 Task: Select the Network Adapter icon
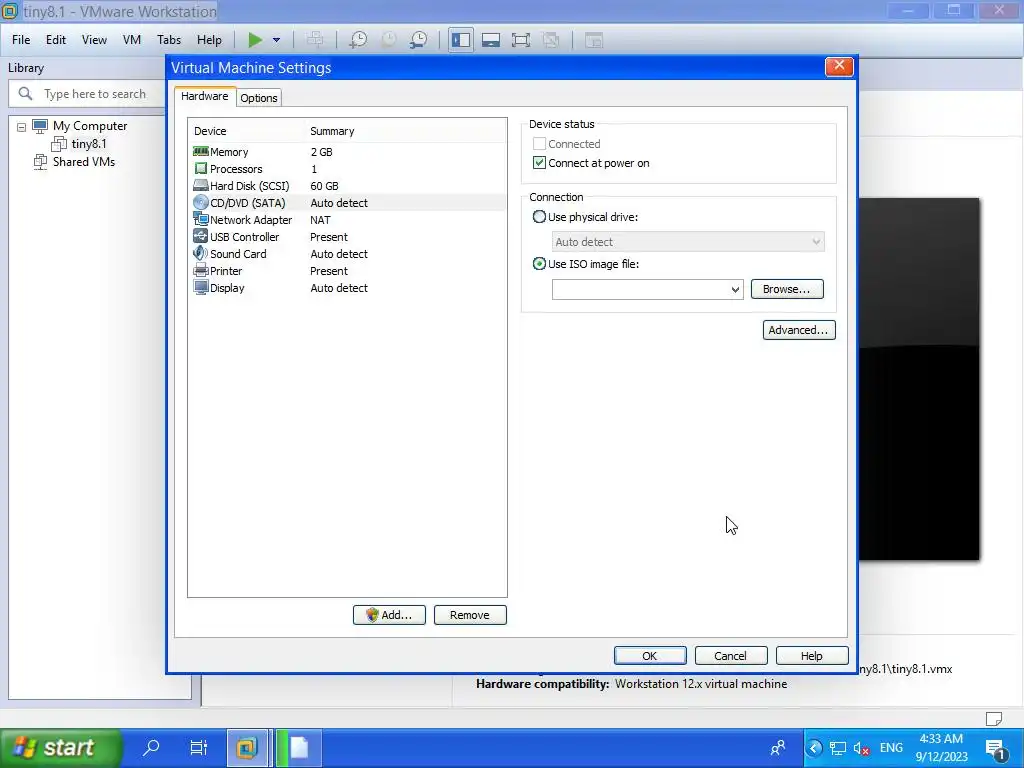[200, 219]
